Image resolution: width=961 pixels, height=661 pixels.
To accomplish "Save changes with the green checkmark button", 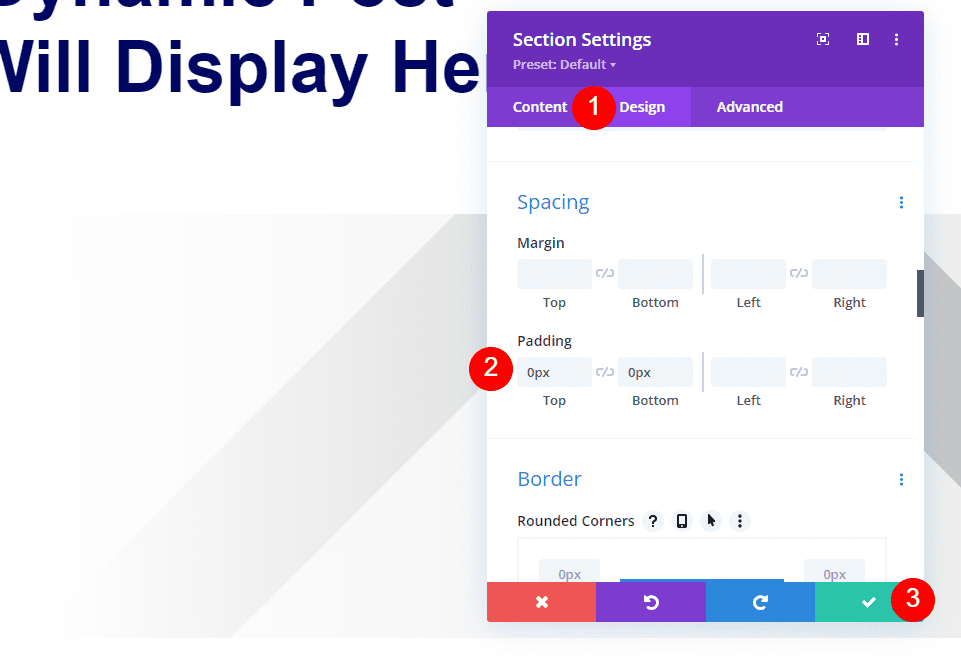I will [870, 601].
